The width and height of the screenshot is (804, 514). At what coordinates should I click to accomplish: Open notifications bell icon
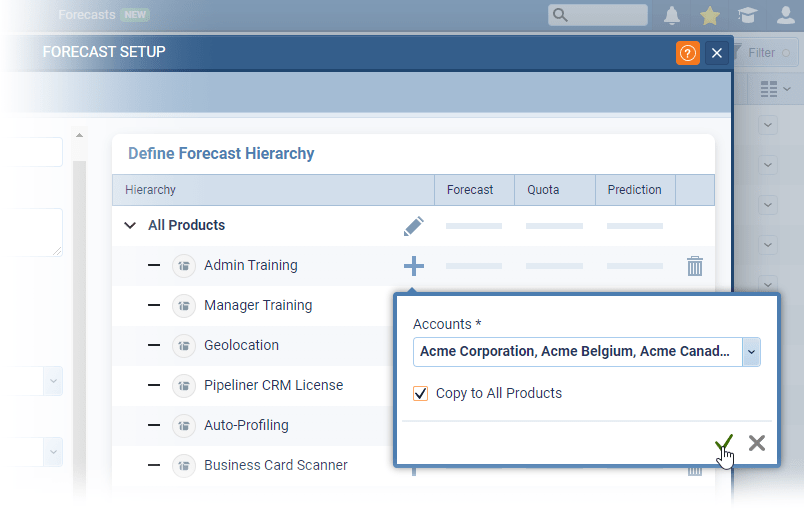coord(672,15)
